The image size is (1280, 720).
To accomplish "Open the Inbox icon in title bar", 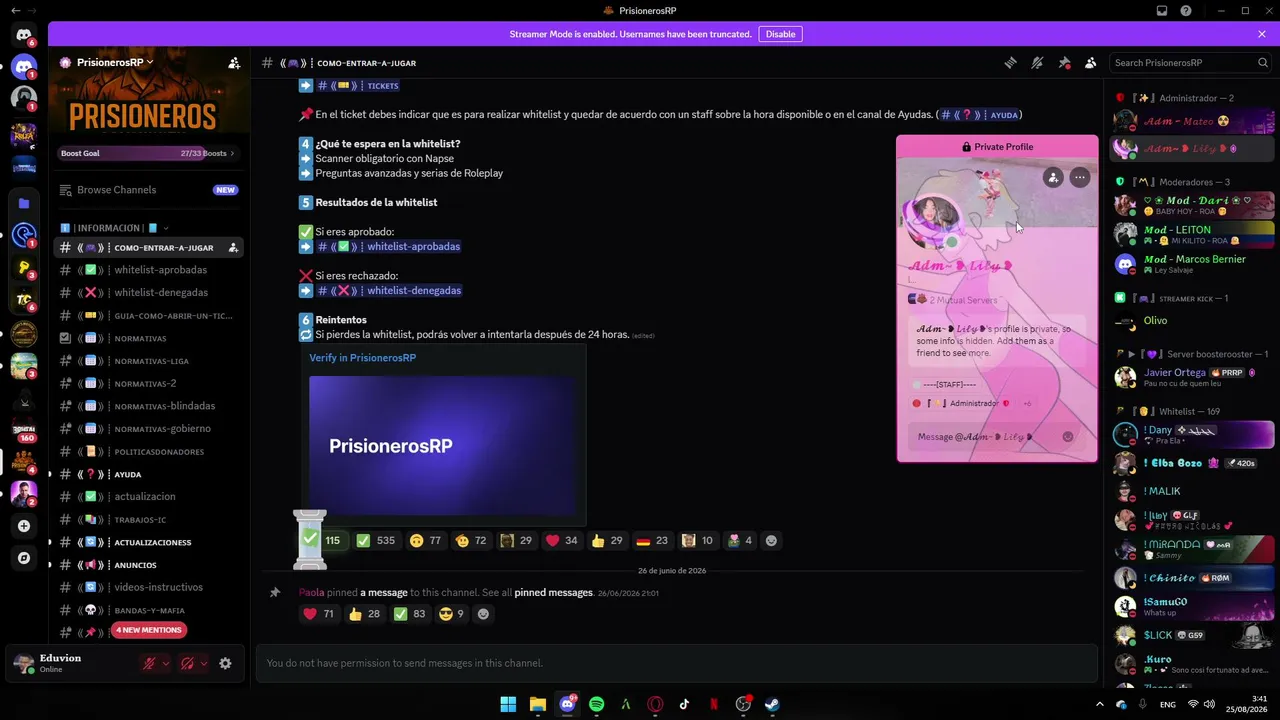I will [1162, 11].
